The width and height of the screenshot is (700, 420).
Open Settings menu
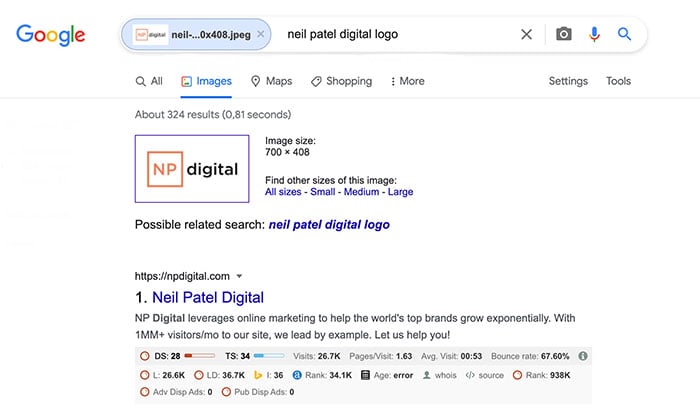click(568, 81)
